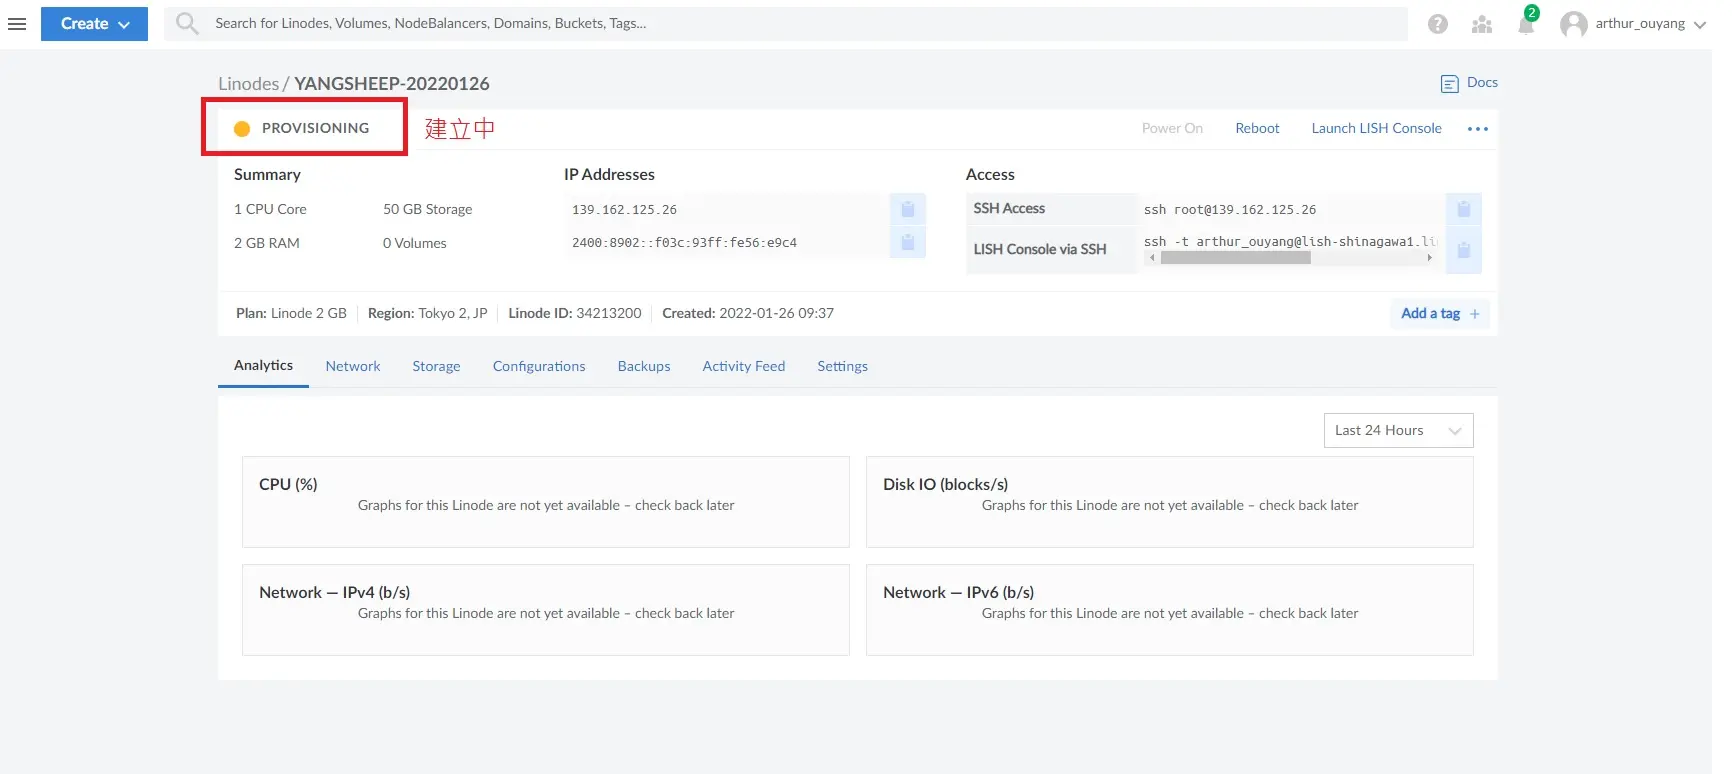The image size is (1732, 774).
Task: Click the disabled Power On button
Action: pos(1172,129)
